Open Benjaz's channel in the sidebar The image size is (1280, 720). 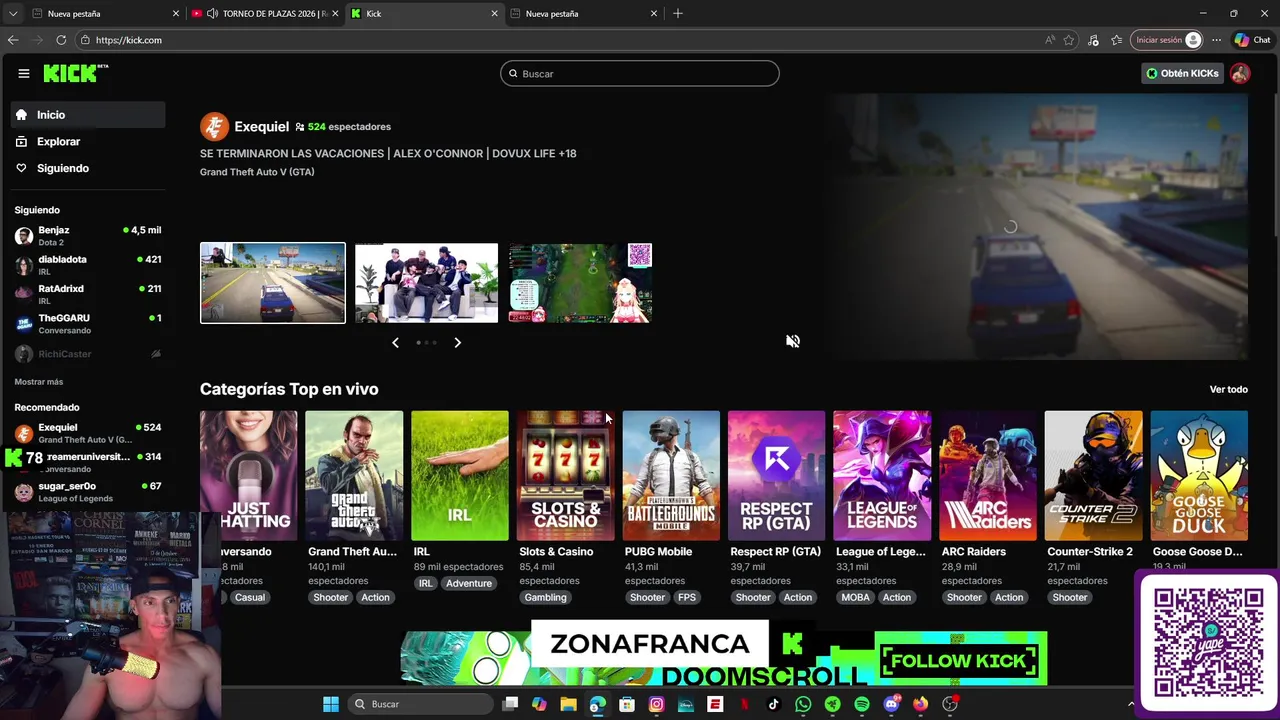pyautogui.click(x=88, y=235)
